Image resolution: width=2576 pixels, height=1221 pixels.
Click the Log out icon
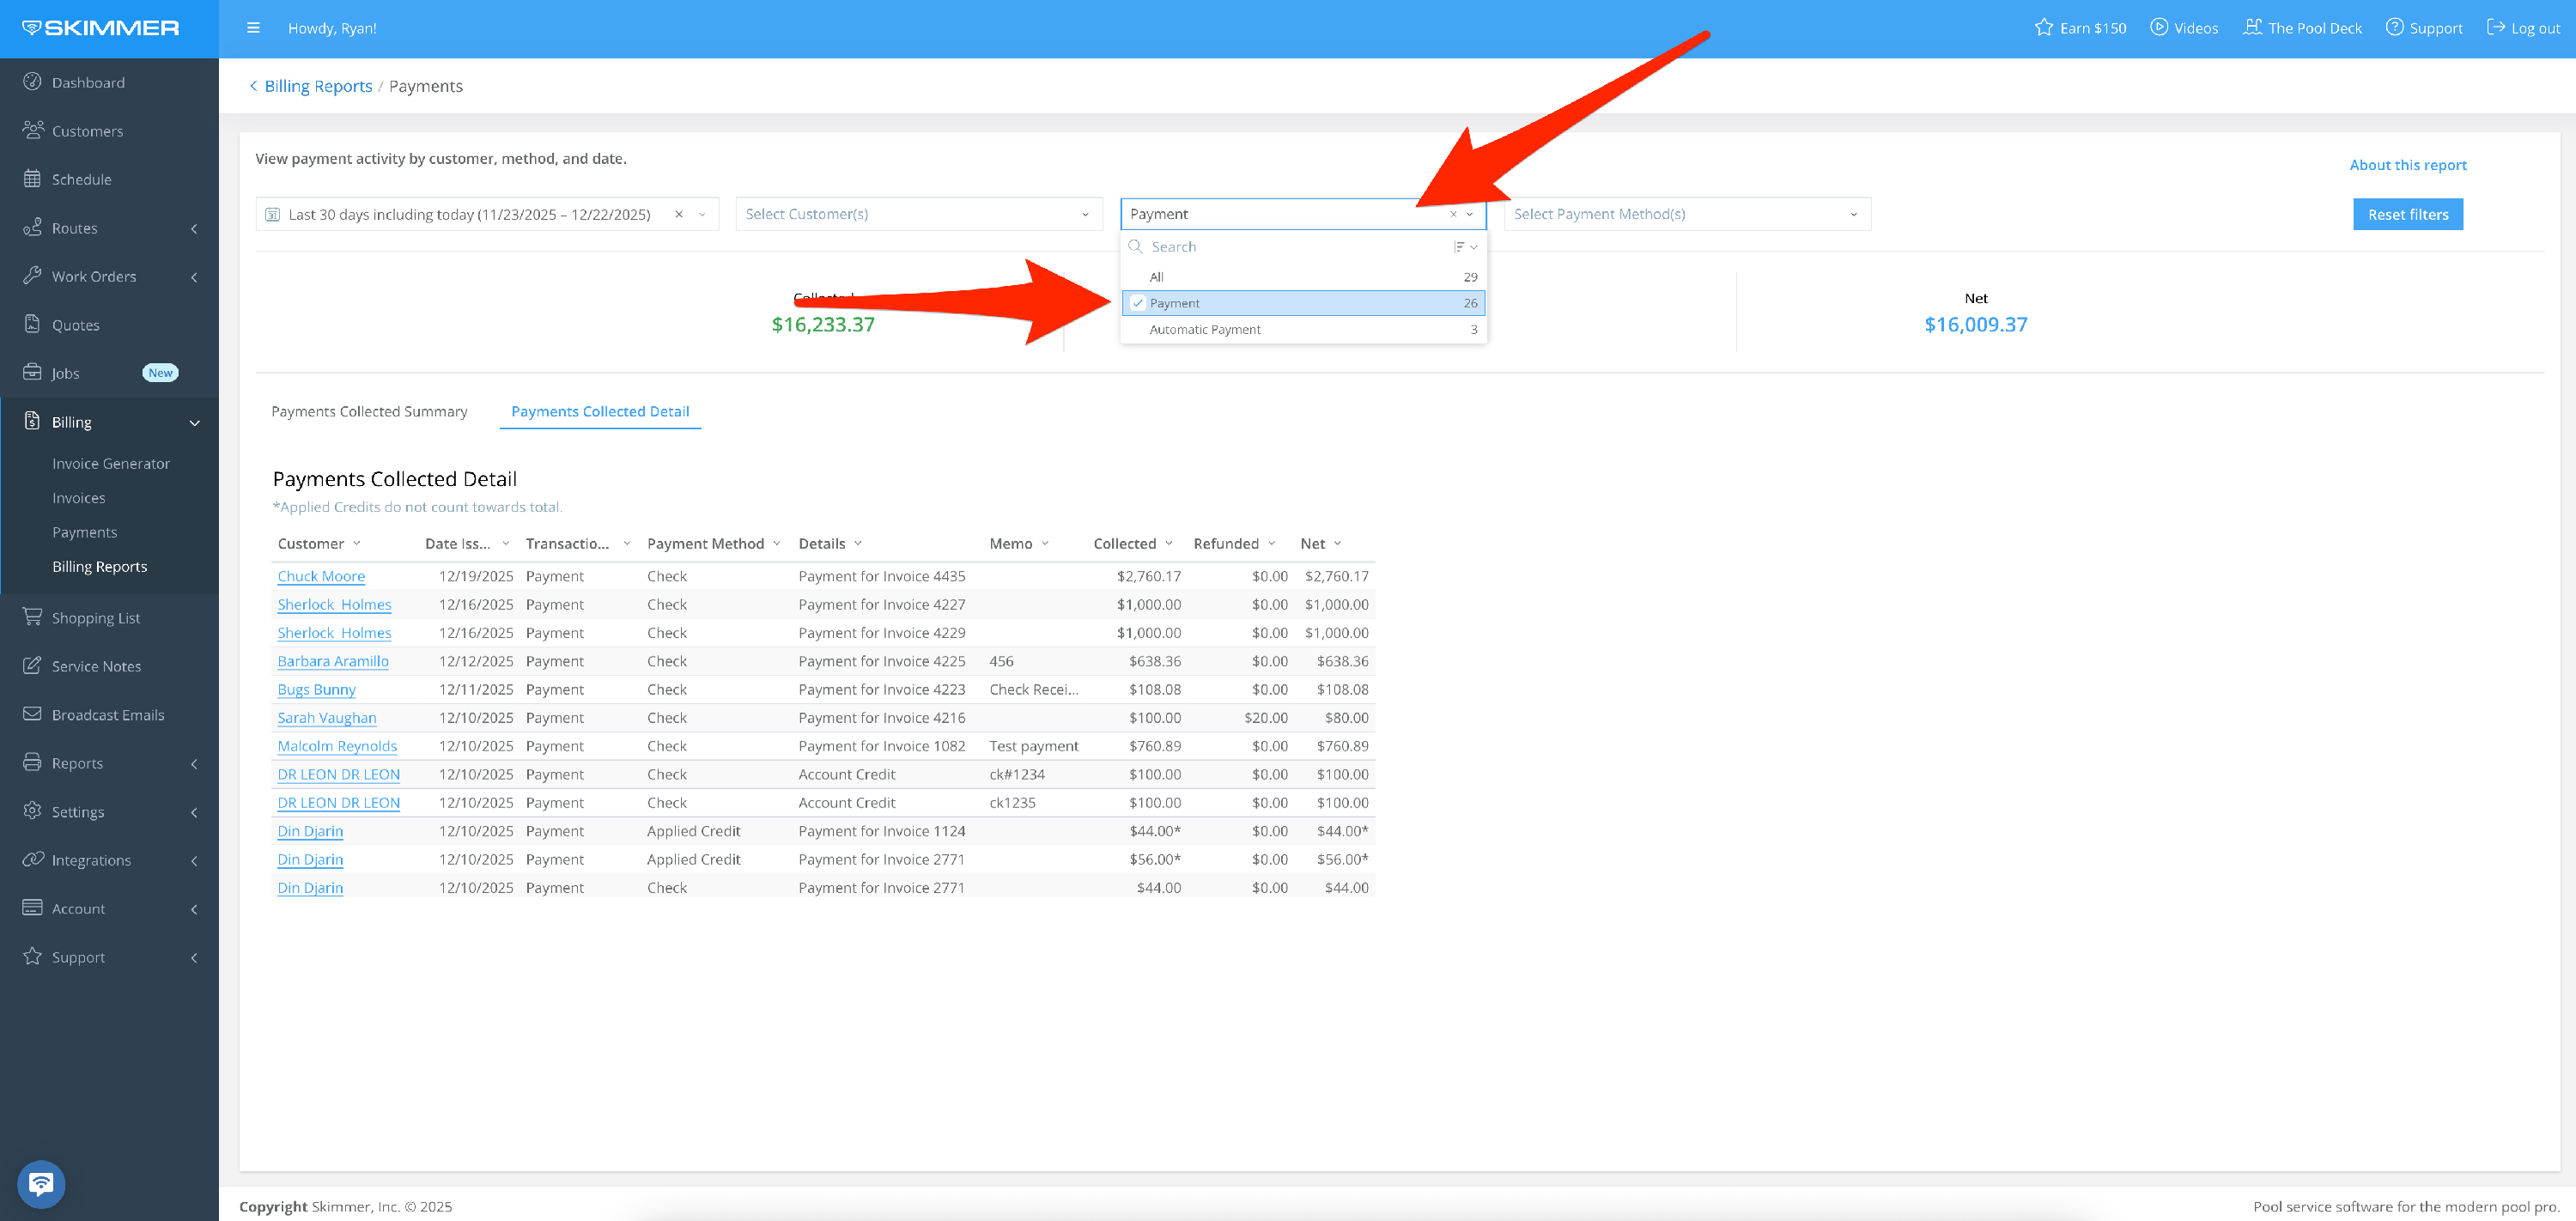click(x=2495, y=28)
